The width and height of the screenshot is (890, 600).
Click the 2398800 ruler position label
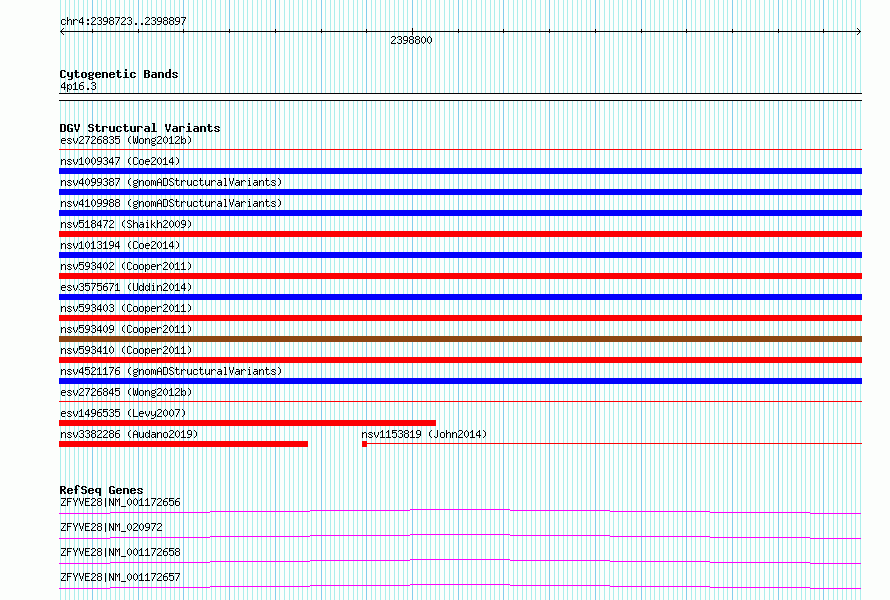pos(412,40)
